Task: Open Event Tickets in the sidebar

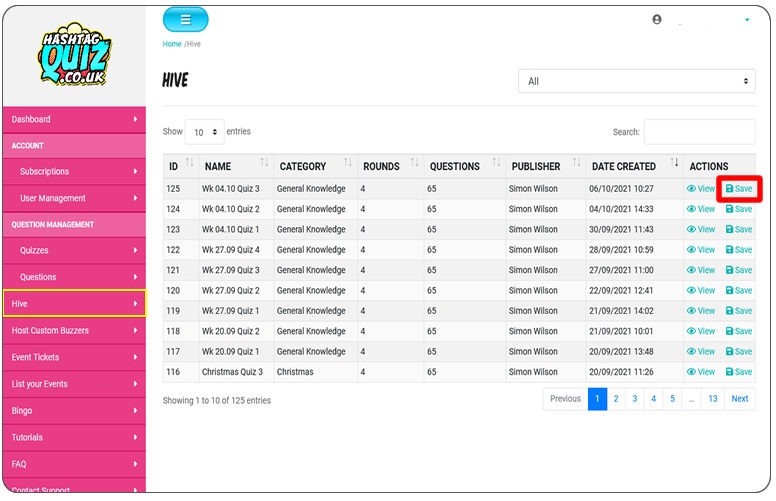Action: click(x=74, y=357)
